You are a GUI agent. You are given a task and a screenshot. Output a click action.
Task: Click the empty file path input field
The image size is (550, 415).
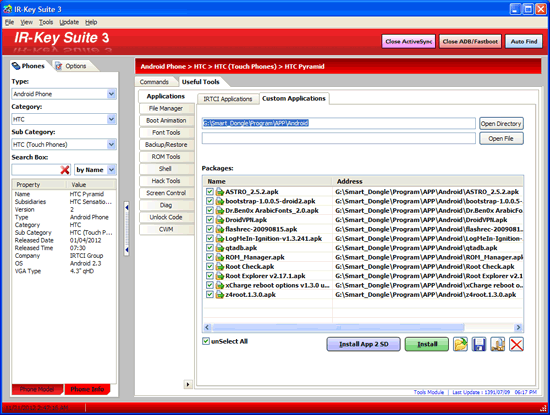(338, 138)
